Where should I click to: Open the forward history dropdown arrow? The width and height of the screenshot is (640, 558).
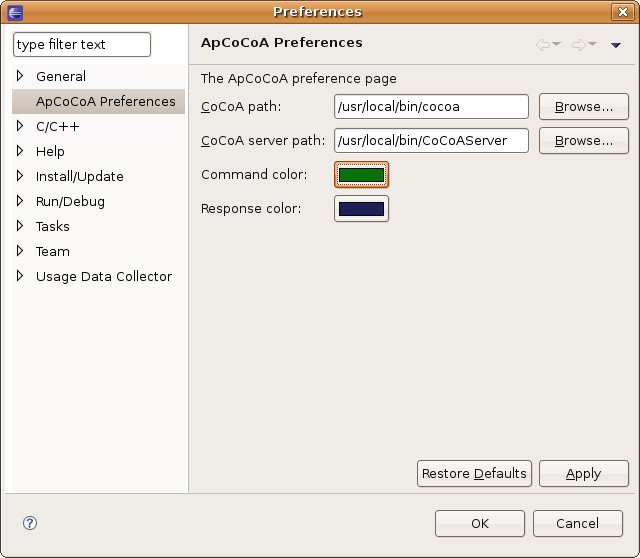point(592,44)
